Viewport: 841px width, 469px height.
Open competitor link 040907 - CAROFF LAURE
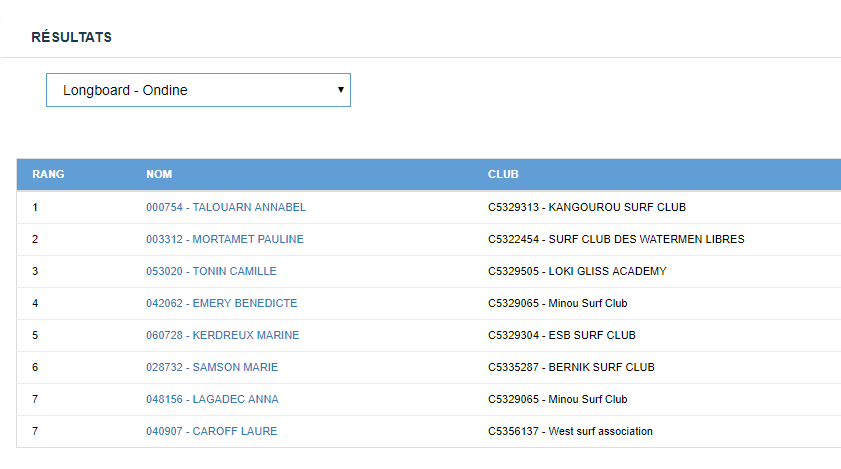coord(211,431)
